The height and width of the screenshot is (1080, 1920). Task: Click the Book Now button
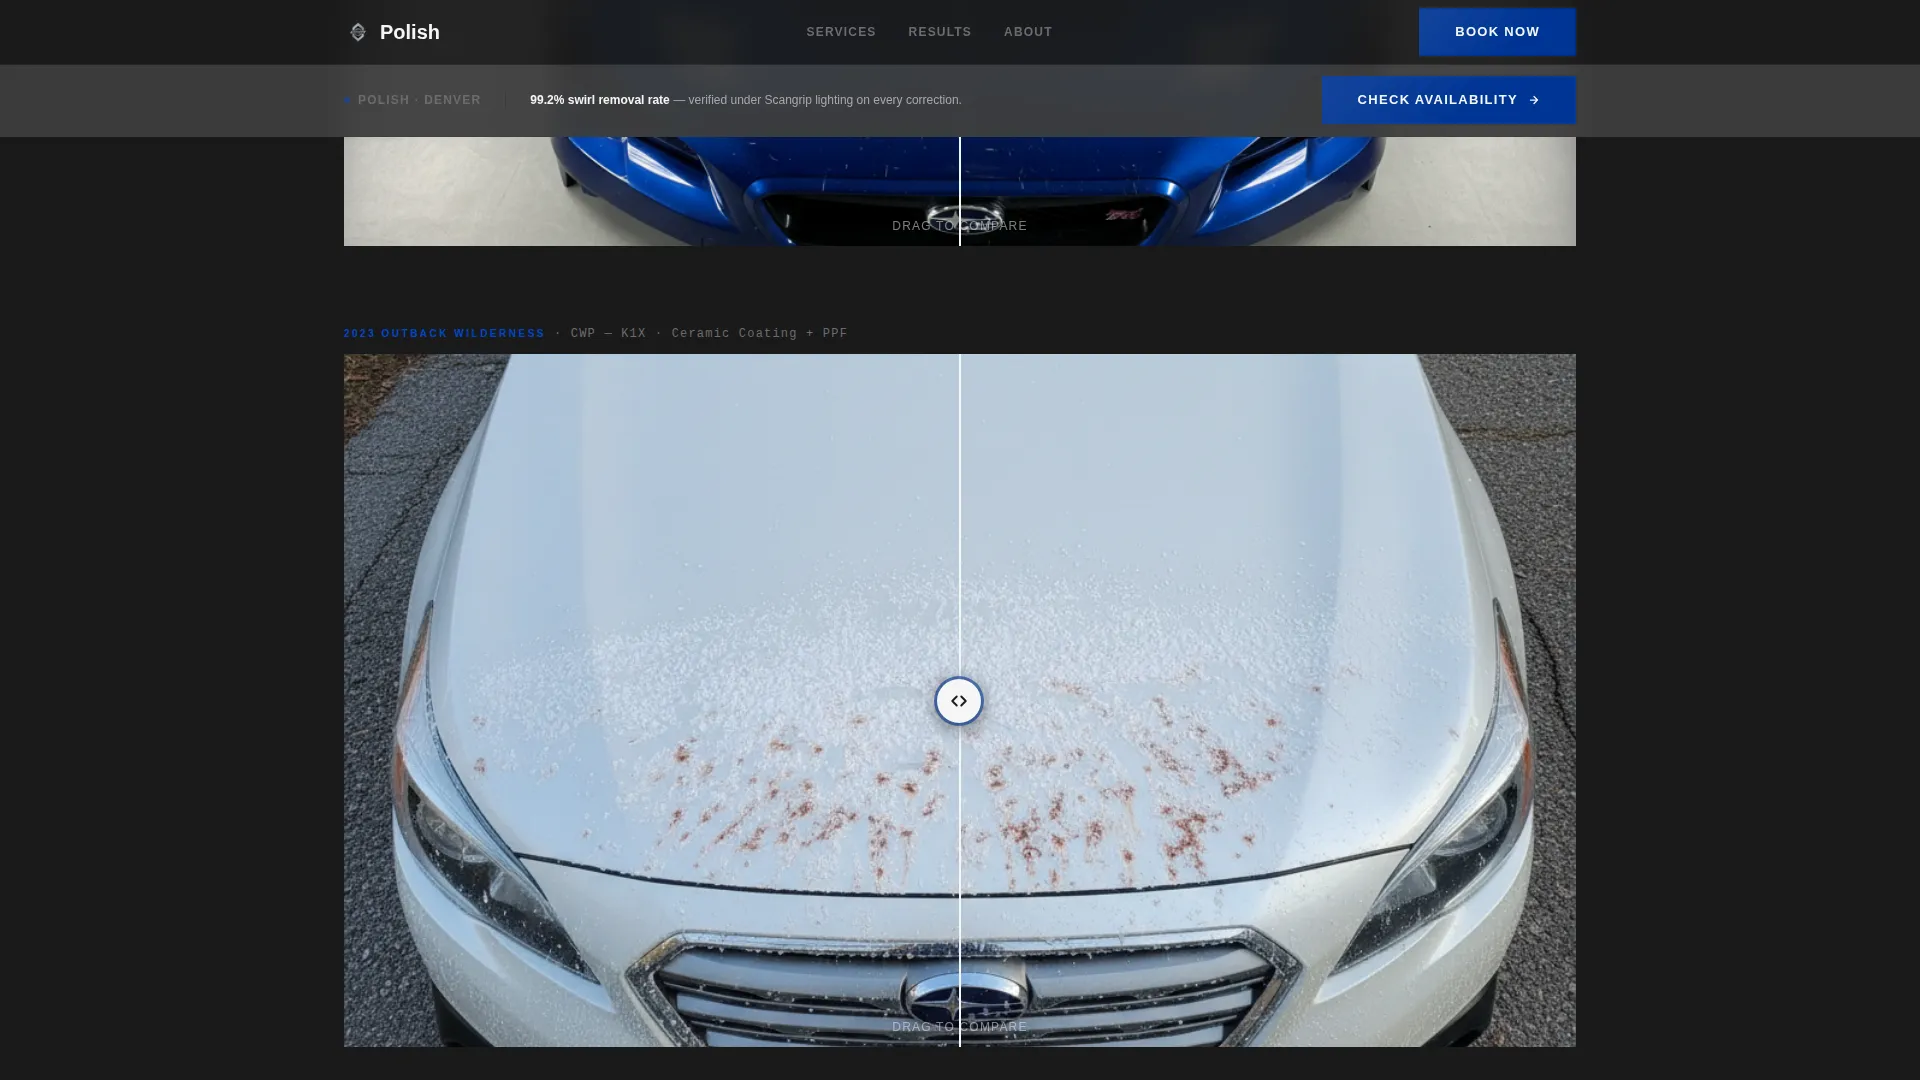[x=1497, y=32]
